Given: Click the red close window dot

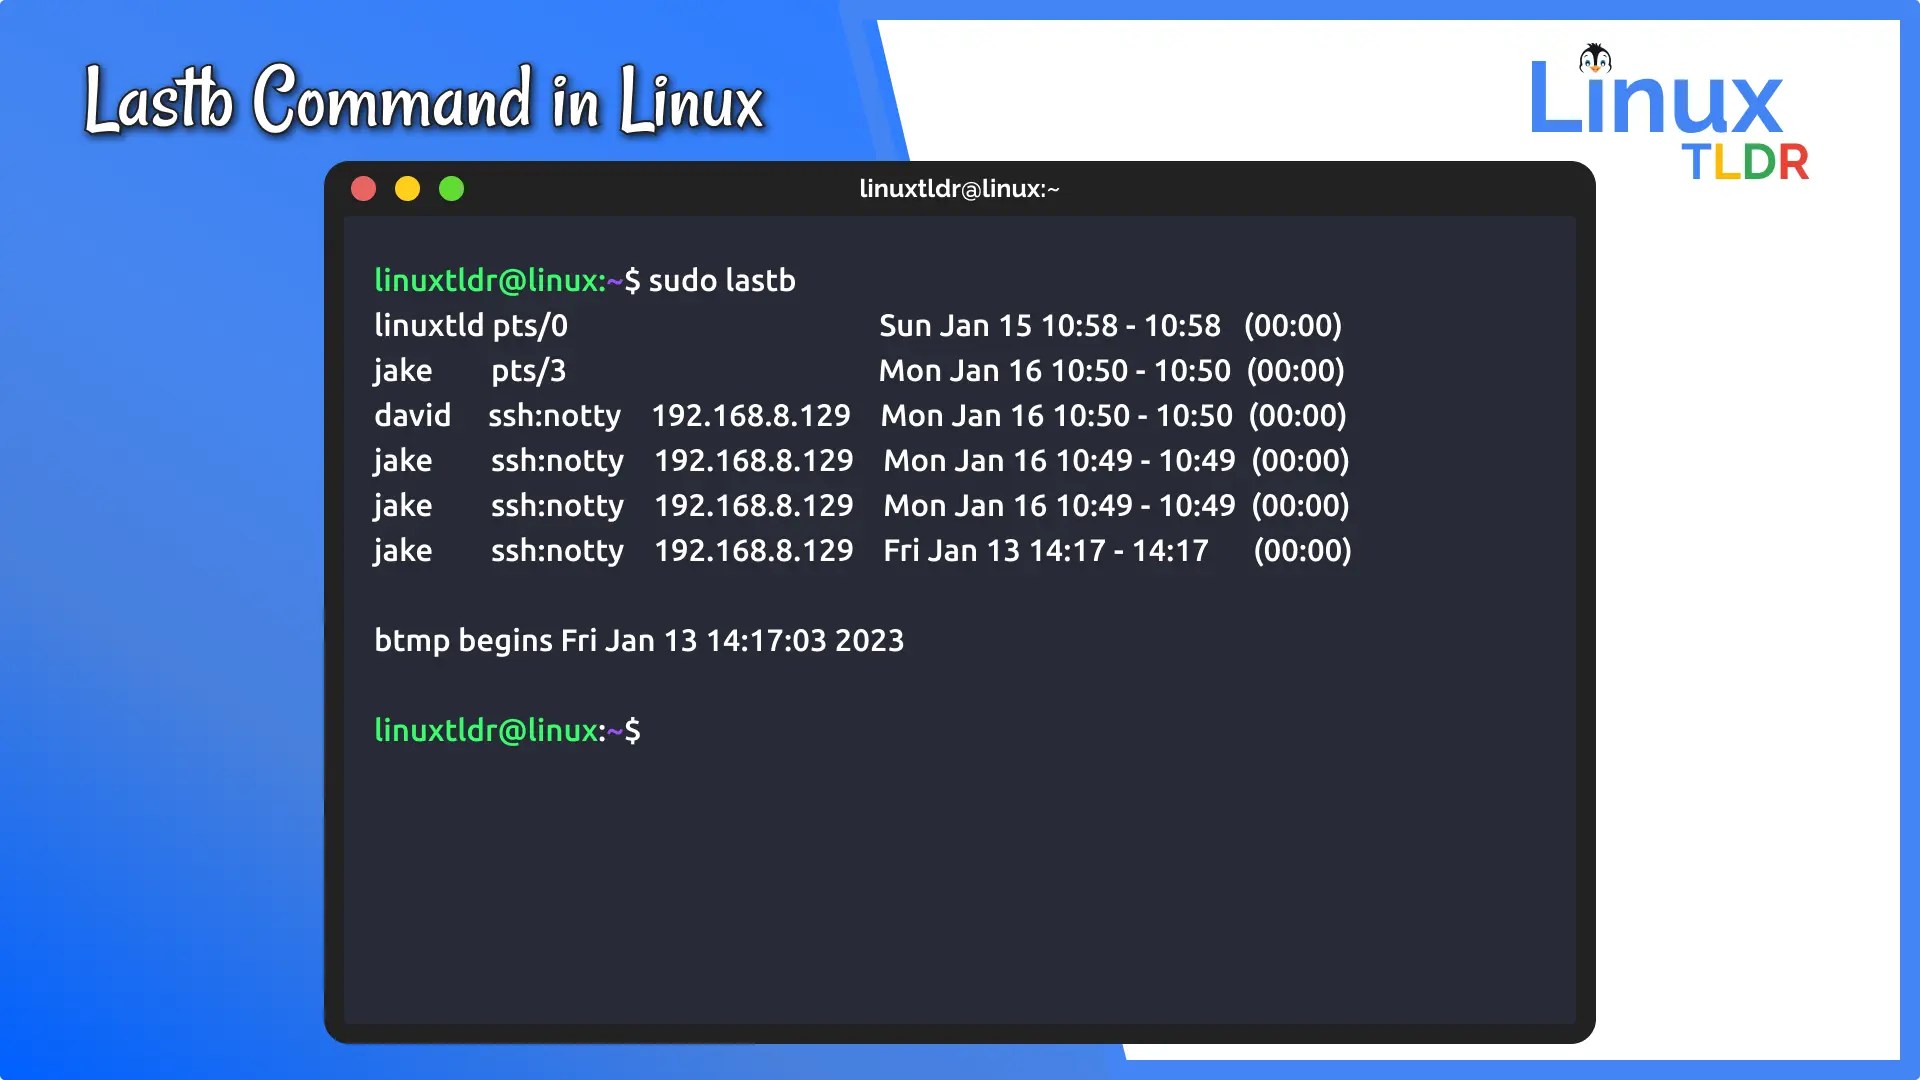Looking at the screenshot, I should pyautogui.click(x=364, y=189).
